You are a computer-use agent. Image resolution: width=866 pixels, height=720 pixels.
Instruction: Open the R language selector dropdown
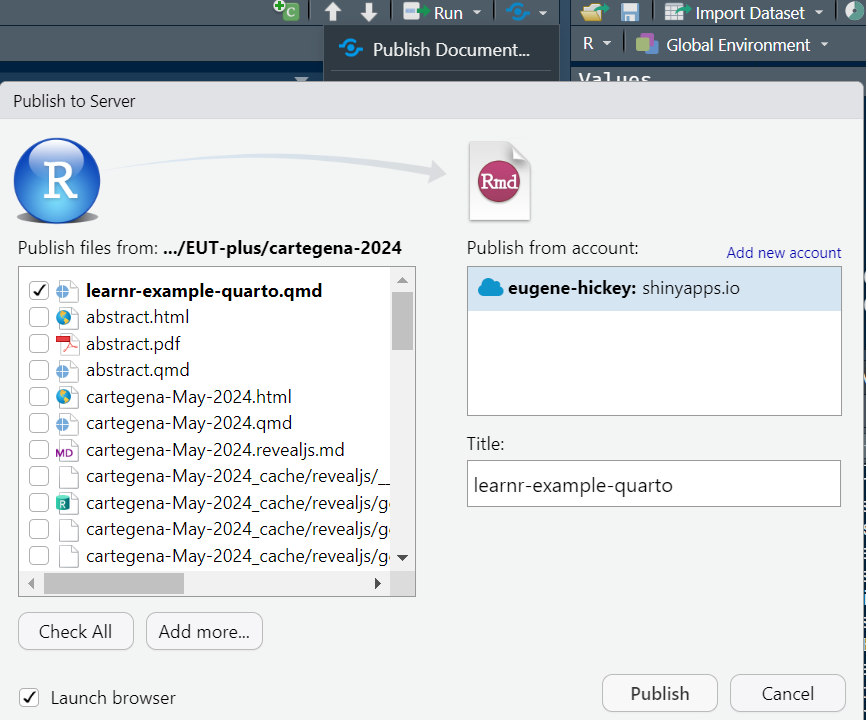tap(596, 44)
